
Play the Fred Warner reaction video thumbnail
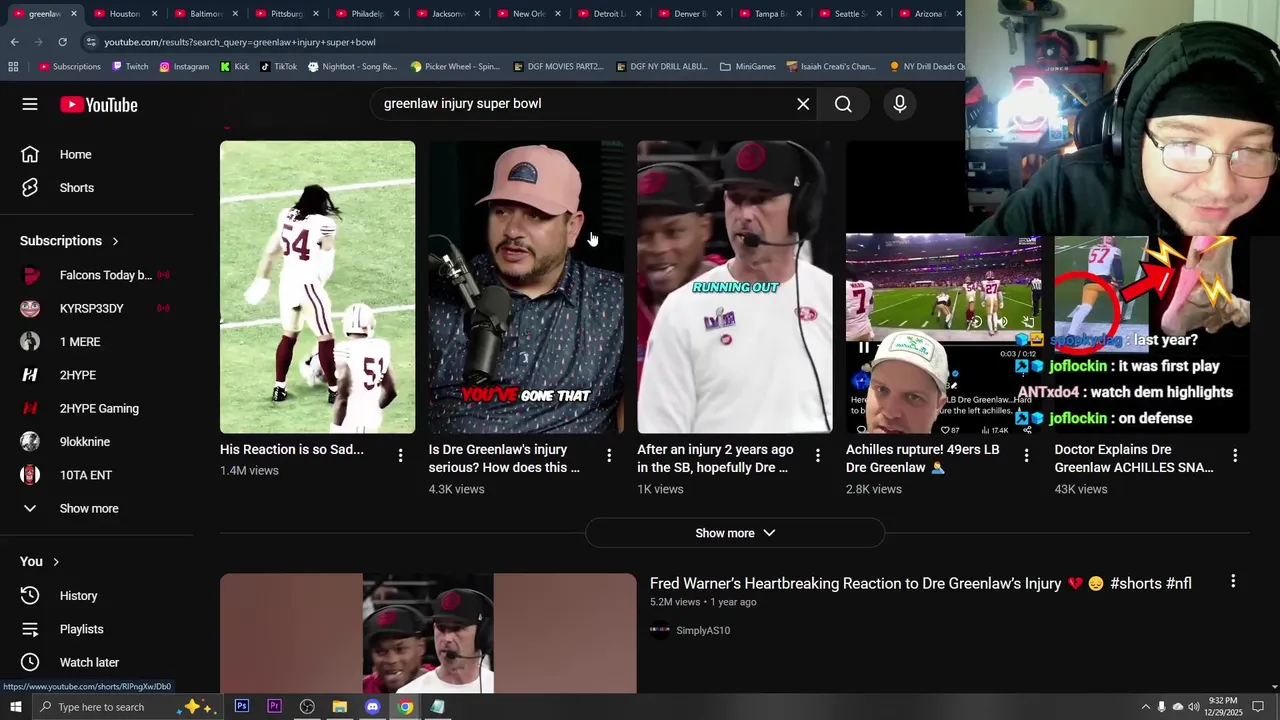428,633
